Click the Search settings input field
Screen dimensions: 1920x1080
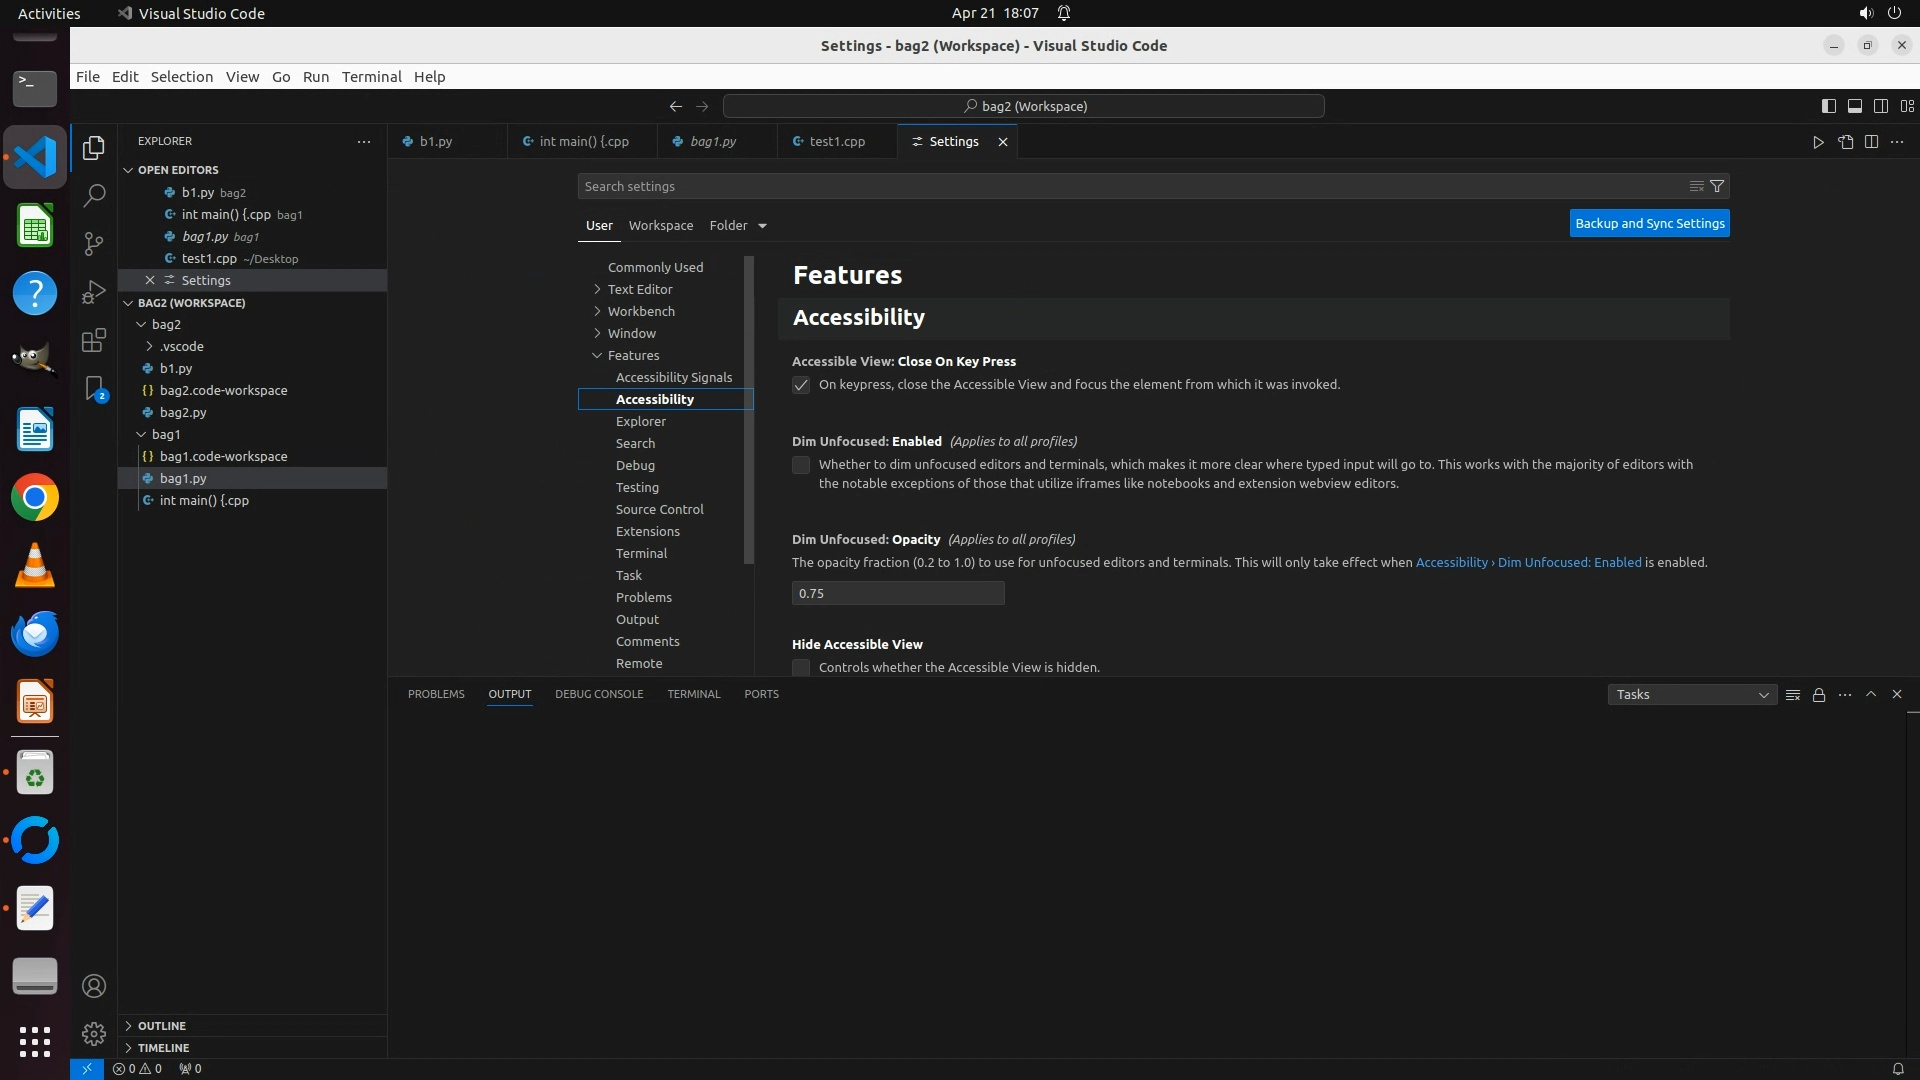1130,186
